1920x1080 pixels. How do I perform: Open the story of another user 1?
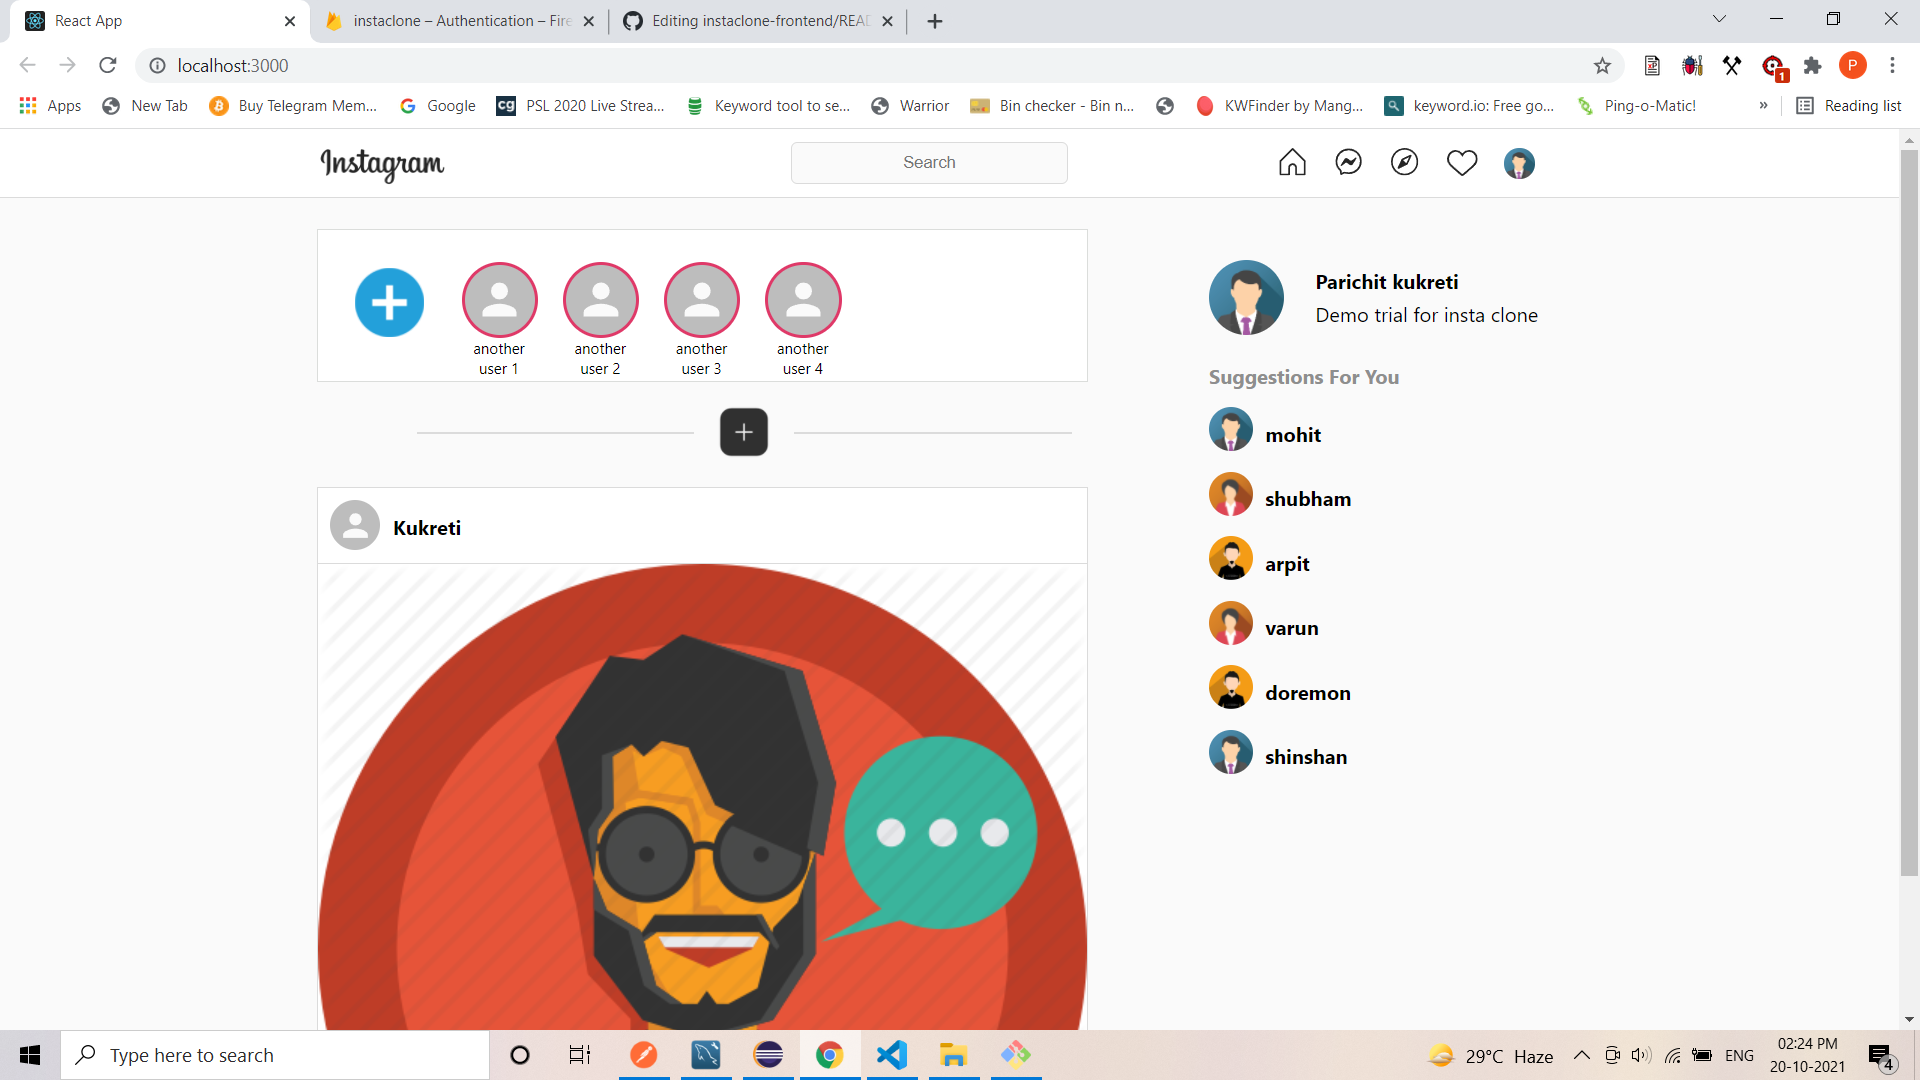tap(499, 300)
